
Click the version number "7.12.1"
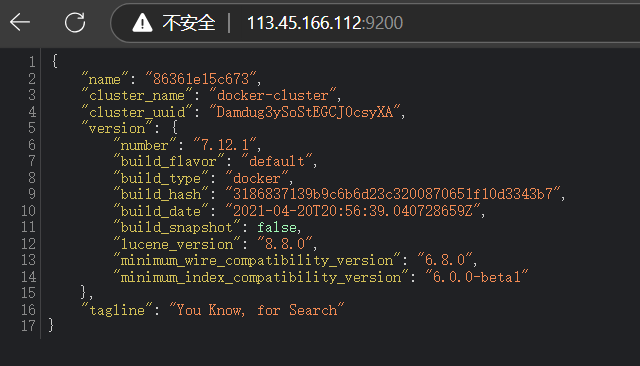click(x=225, y=145)
